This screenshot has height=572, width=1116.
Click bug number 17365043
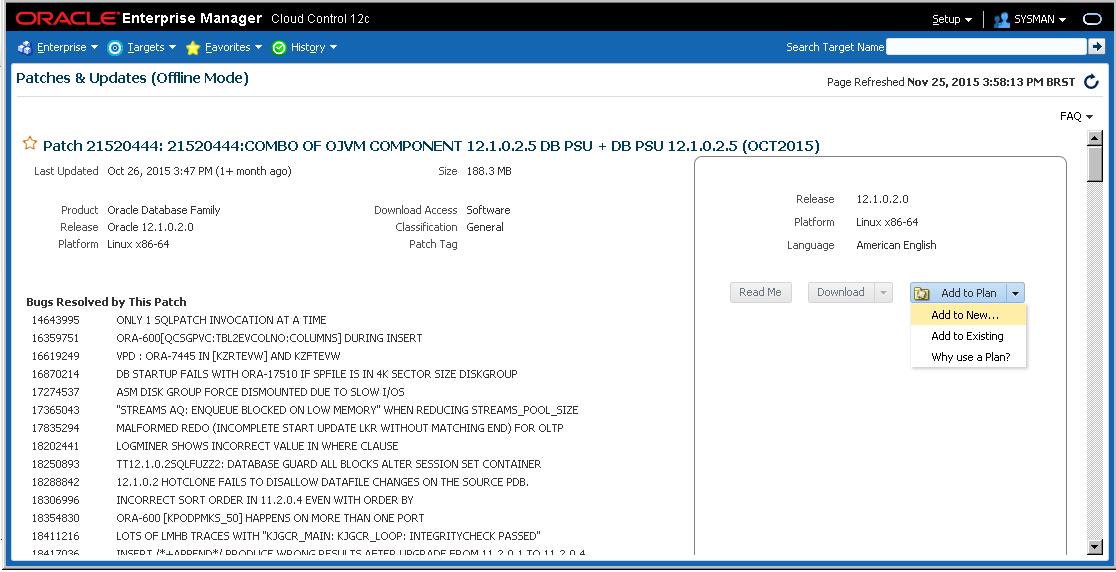tap(55, 410)
